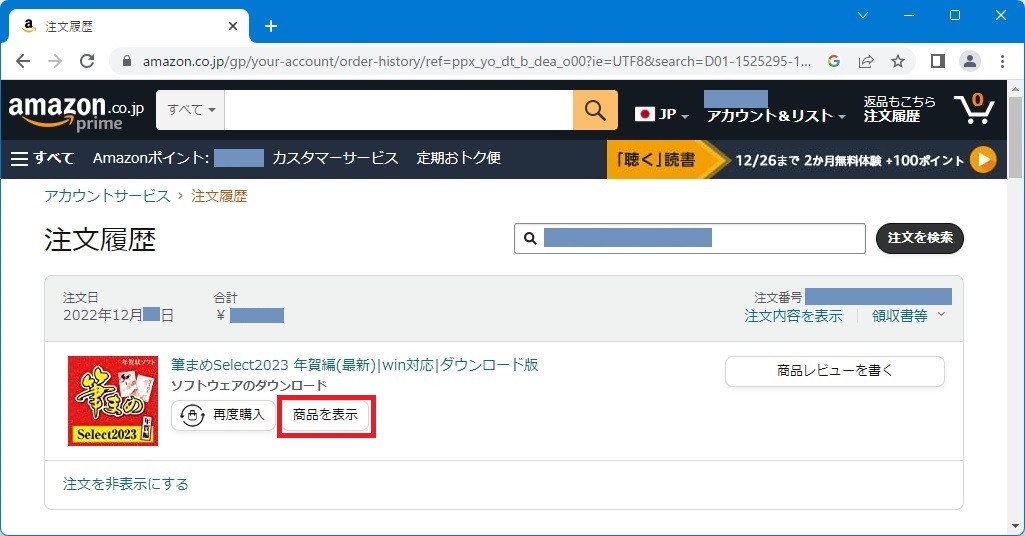Click the browser back arrow
The width and height of the screenshot is (1025, 536).
23,61
